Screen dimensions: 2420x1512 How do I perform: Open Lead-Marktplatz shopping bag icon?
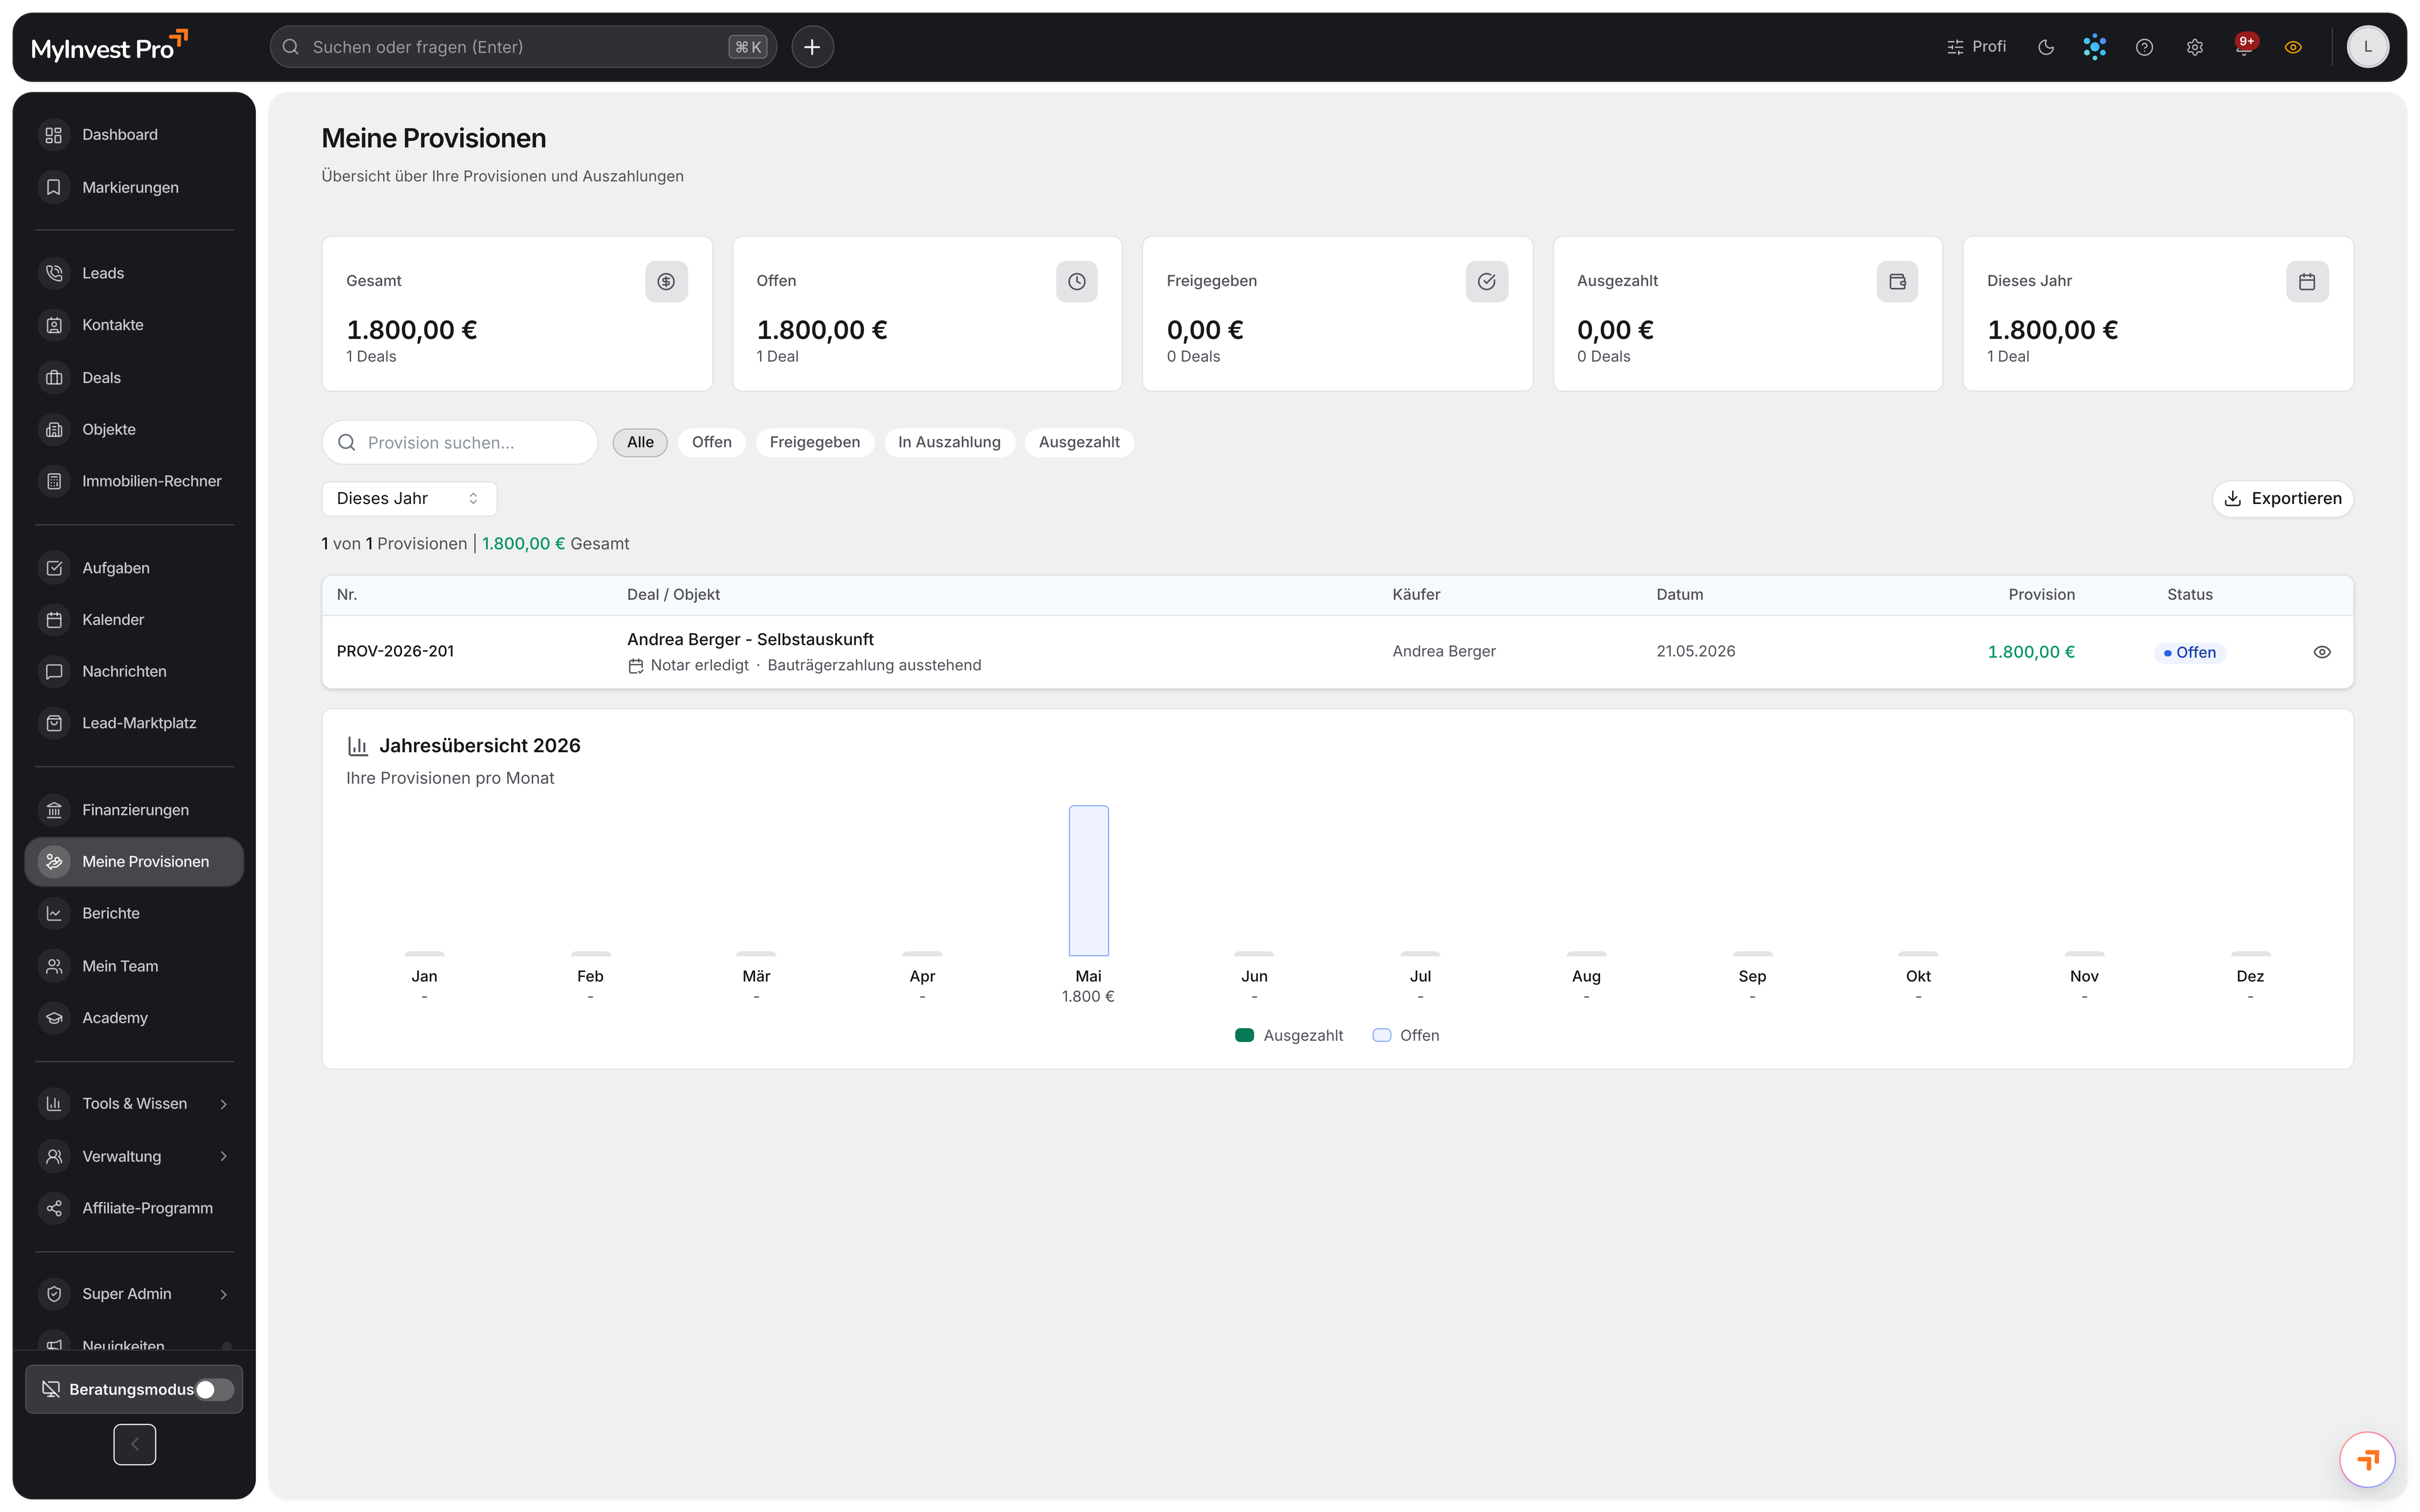[x=54, y=723]
